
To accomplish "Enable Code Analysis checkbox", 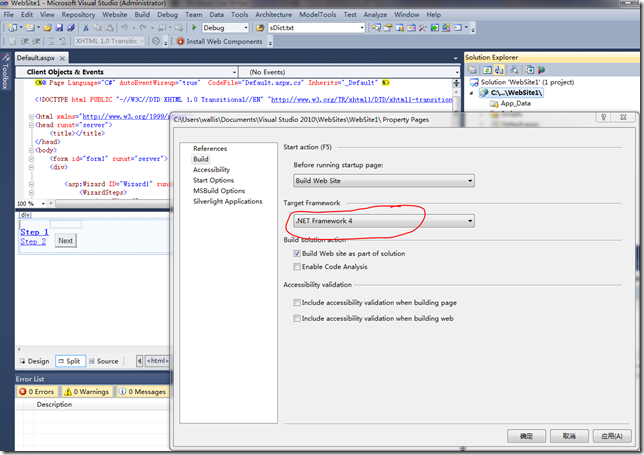I will click(297, 267).
